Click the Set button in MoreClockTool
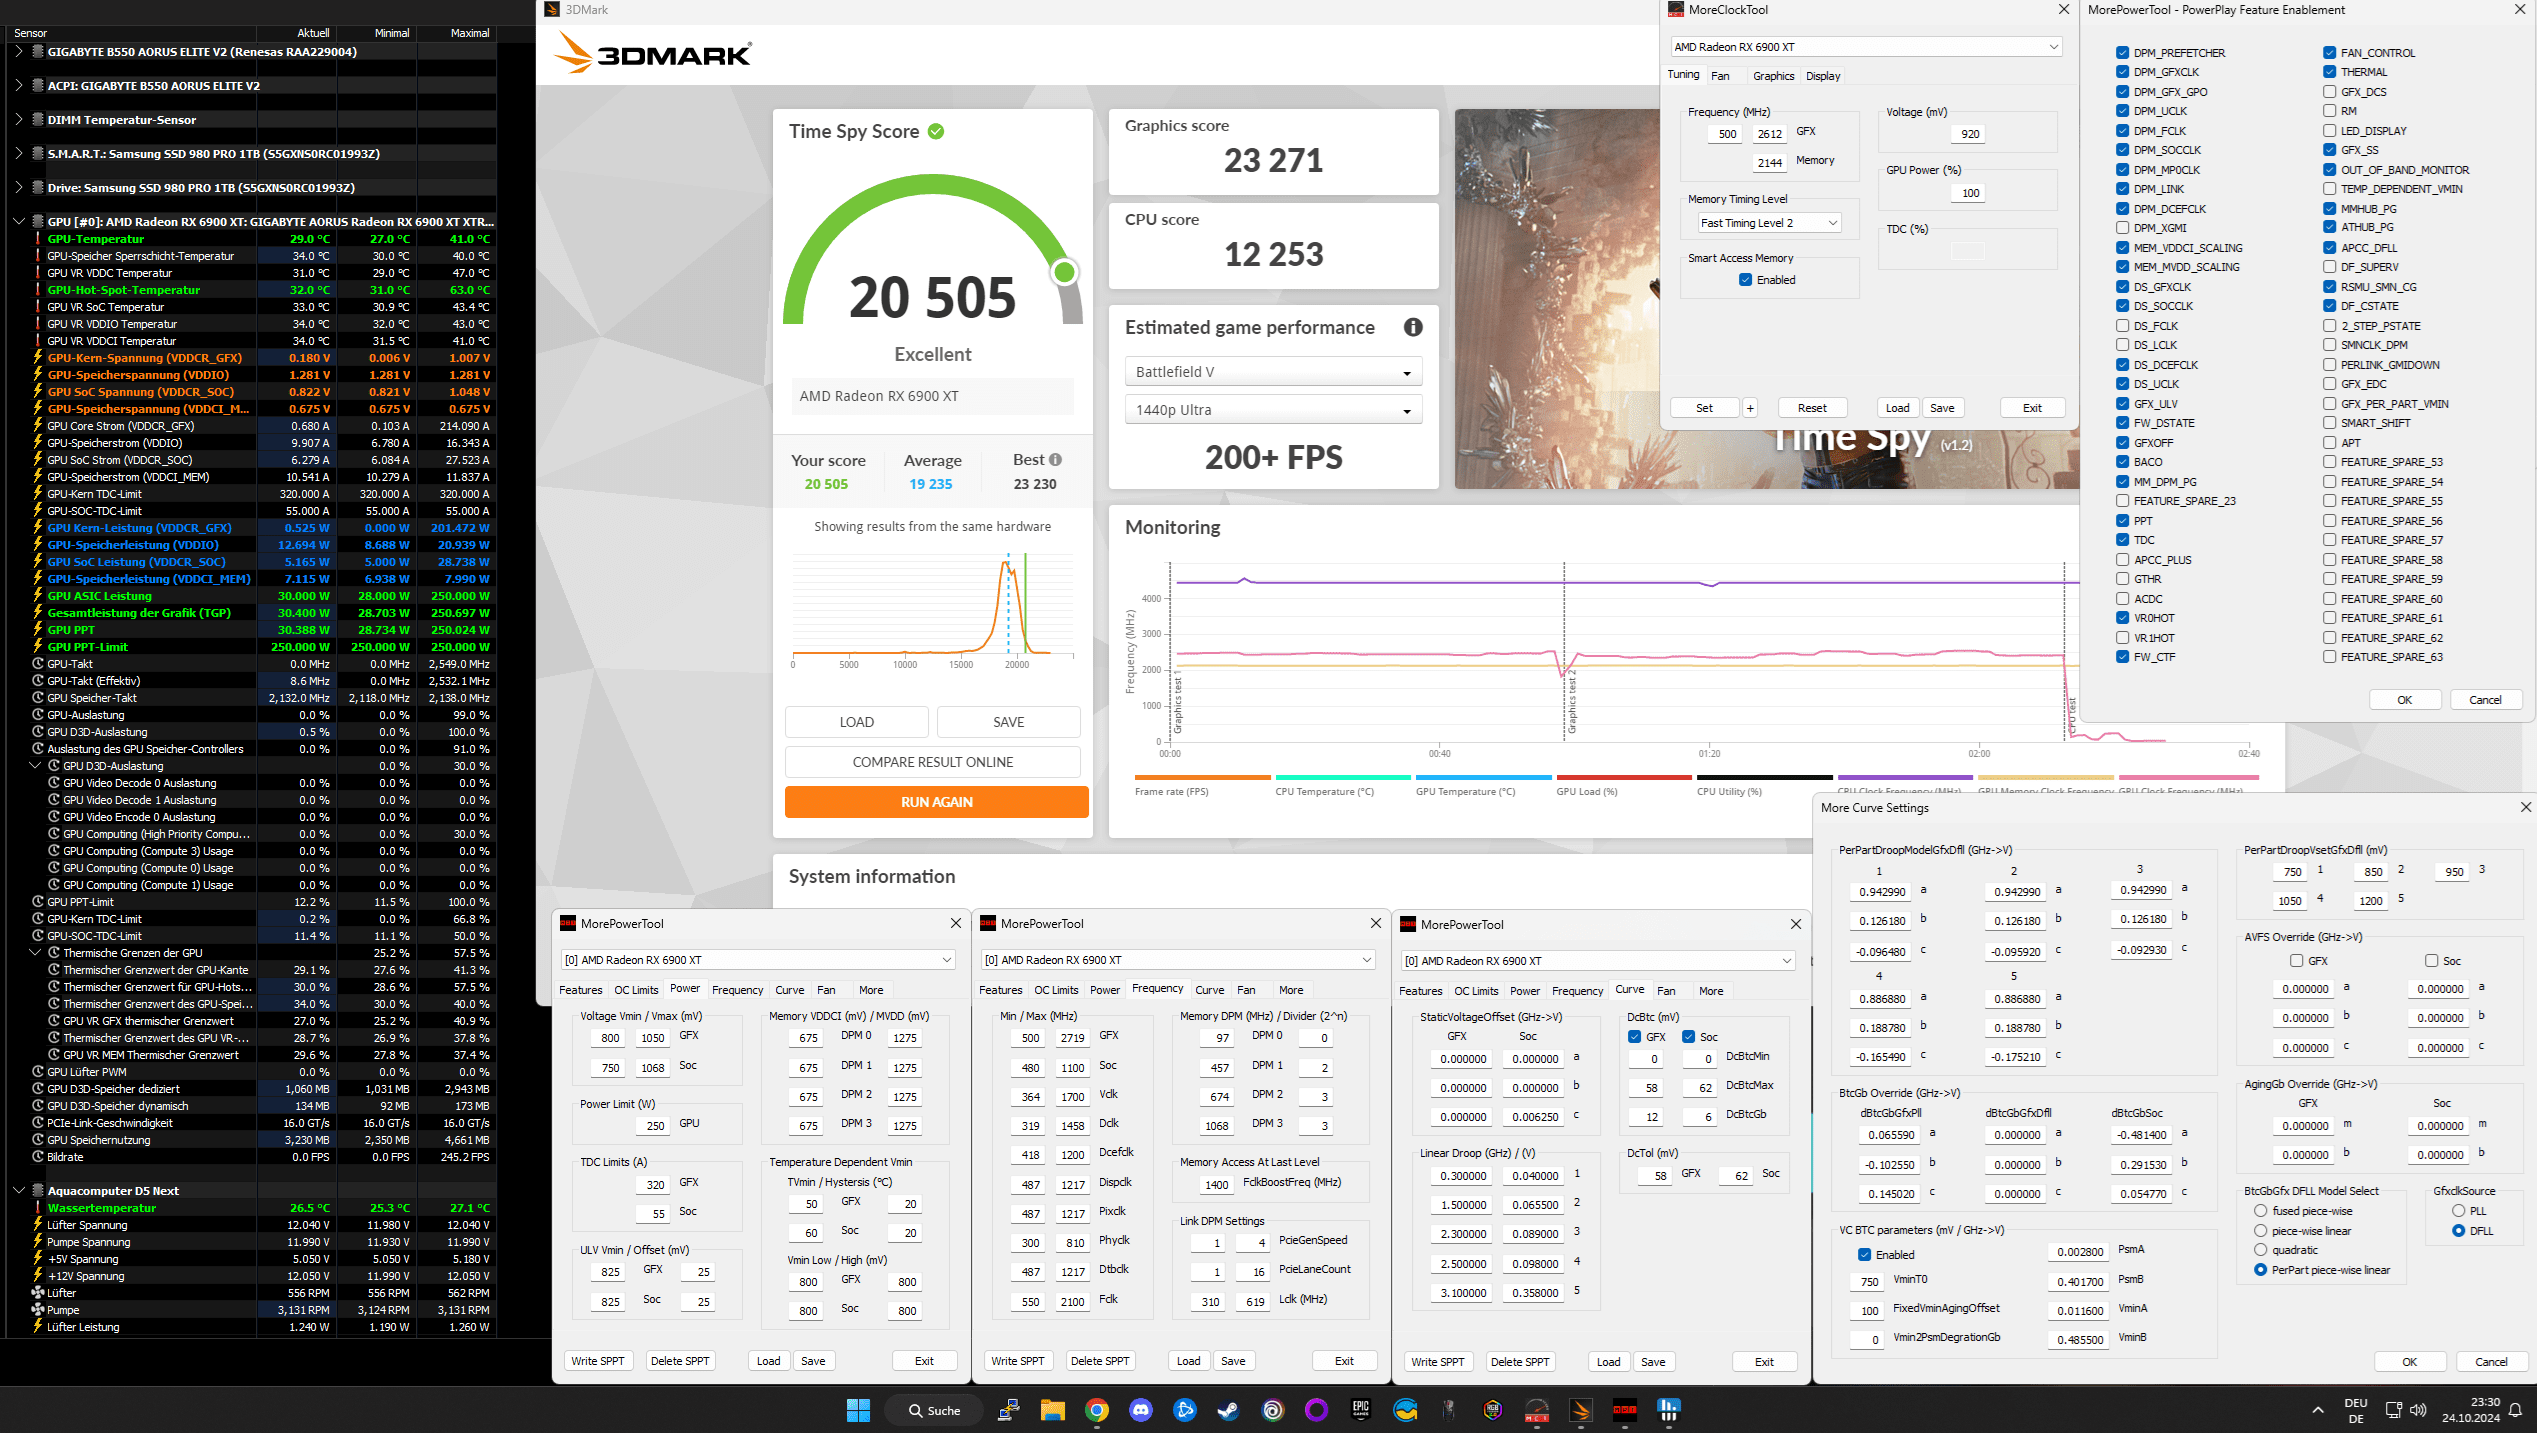The image size is (2537, 1433). [1704, 408]
